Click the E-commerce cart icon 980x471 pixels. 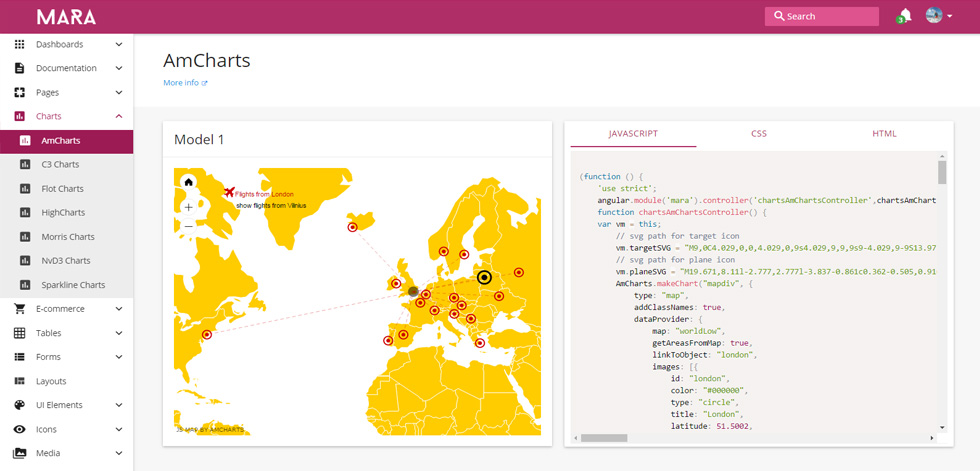click(19, 309)
